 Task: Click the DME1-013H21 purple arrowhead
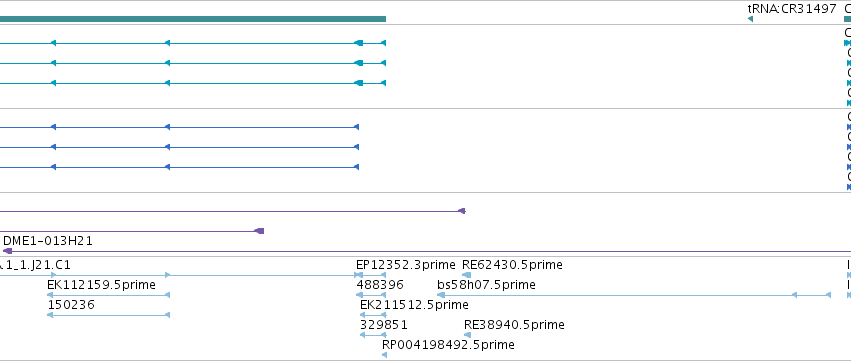point(7,251)
